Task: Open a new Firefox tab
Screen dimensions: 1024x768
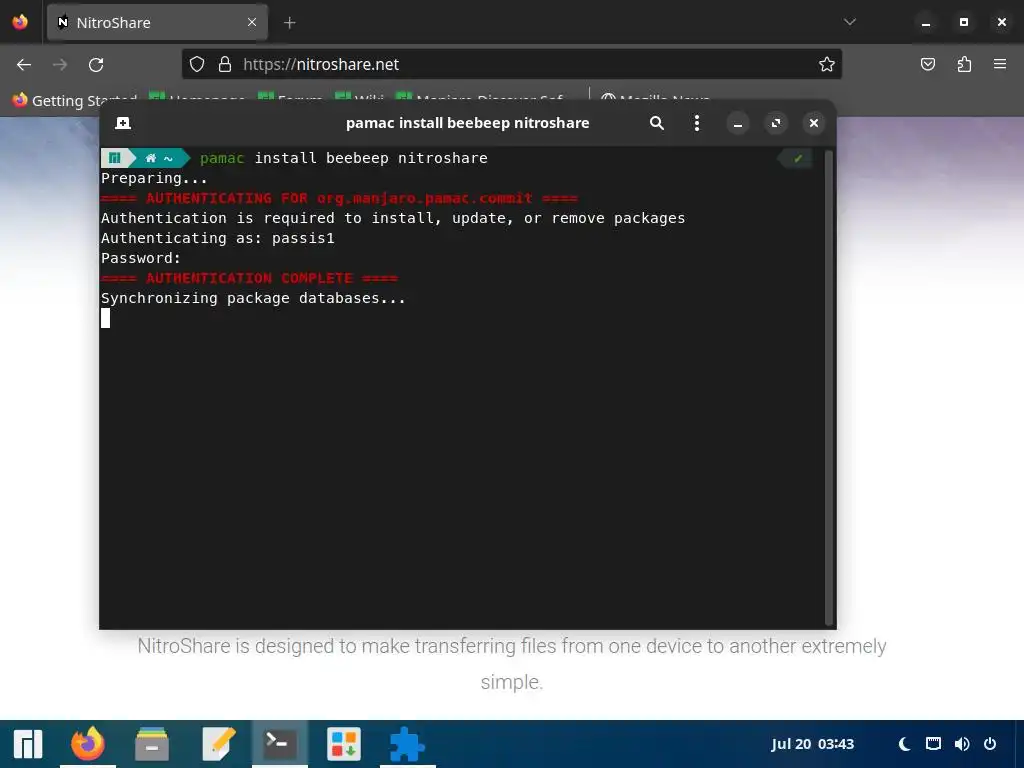Action: [289, 23]
